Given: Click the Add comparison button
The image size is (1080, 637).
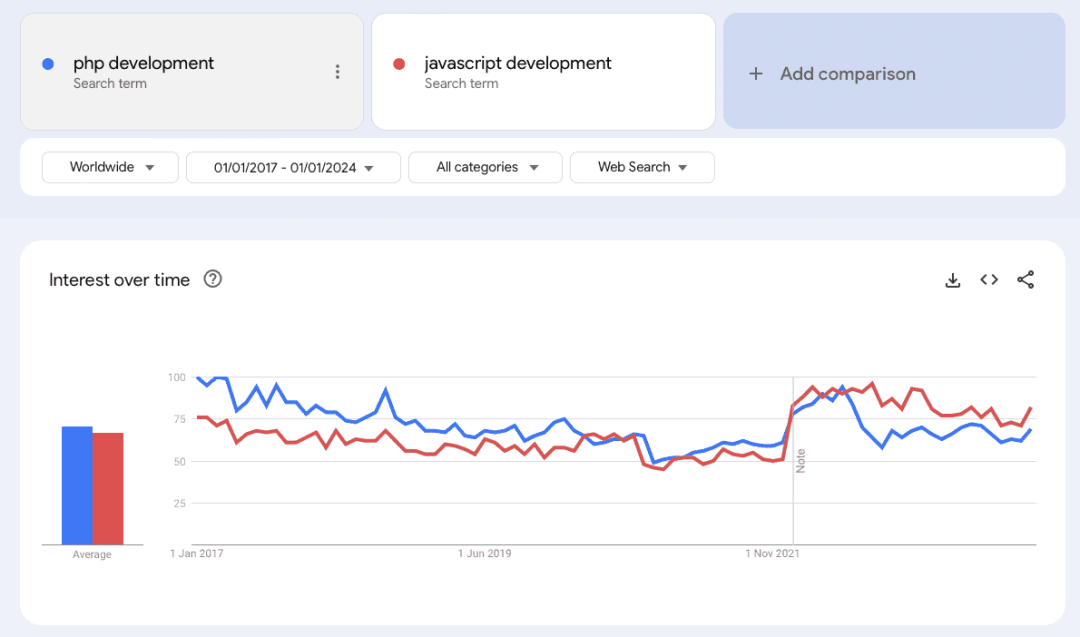Looking at the screenshot, I should click(894, 72).
